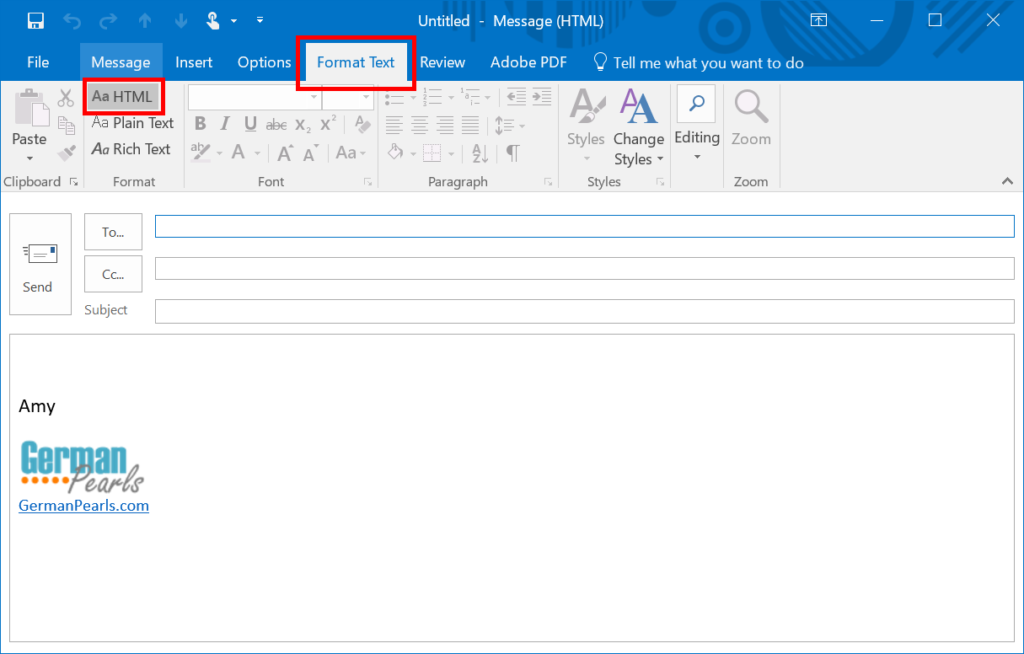The width and height of the screenshot is (1024, 654).
Task: Select the Format Text tab
Action: (356, 62)
